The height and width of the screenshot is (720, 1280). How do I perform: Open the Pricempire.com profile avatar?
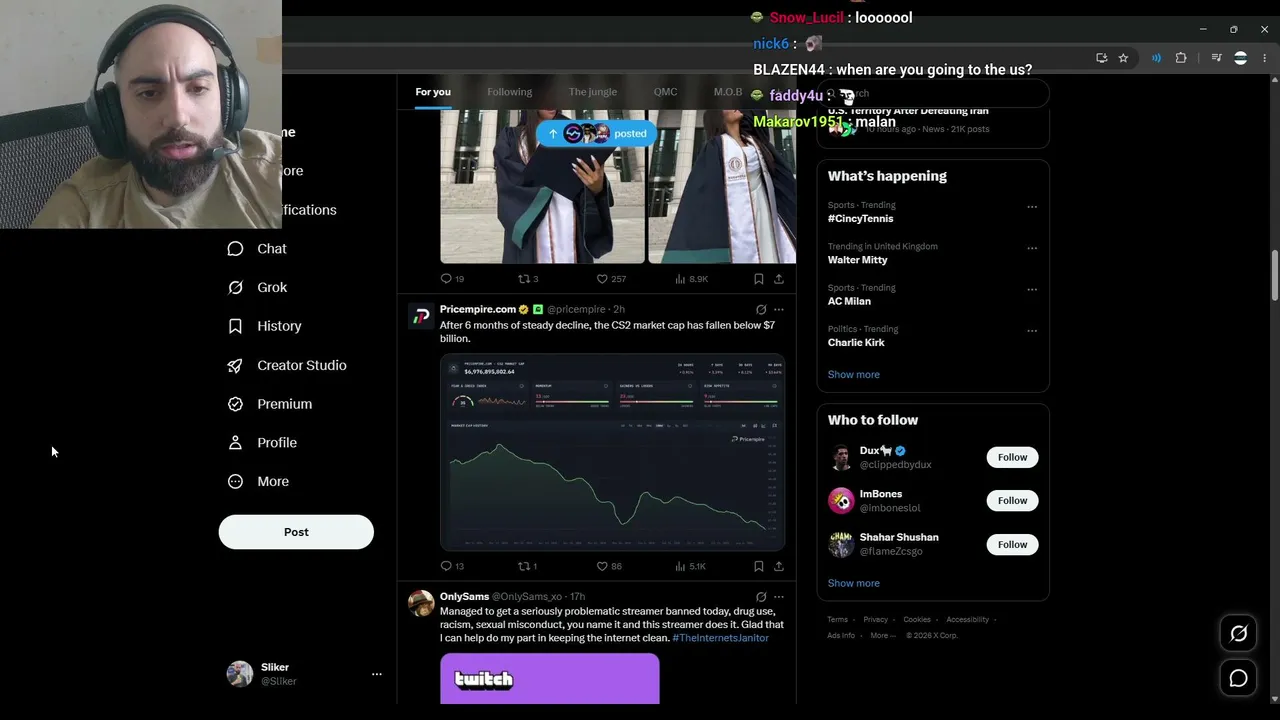(x=421, y=316)
